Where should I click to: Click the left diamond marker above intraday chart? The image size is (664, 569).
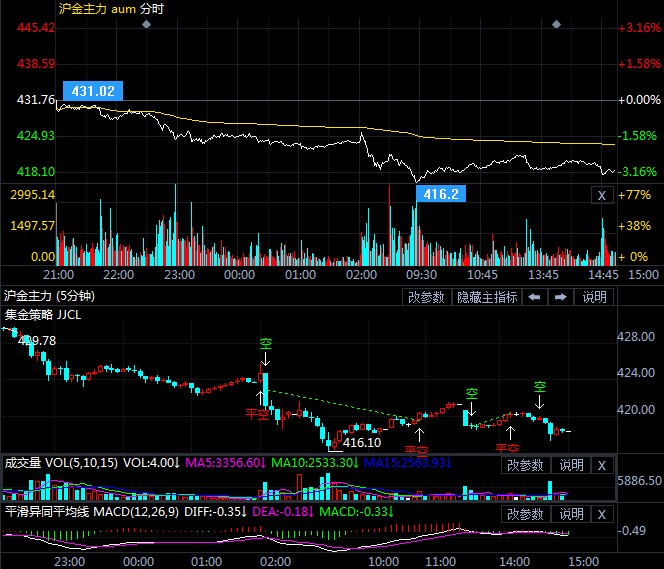pyautogui.click(x=147, y=23)
